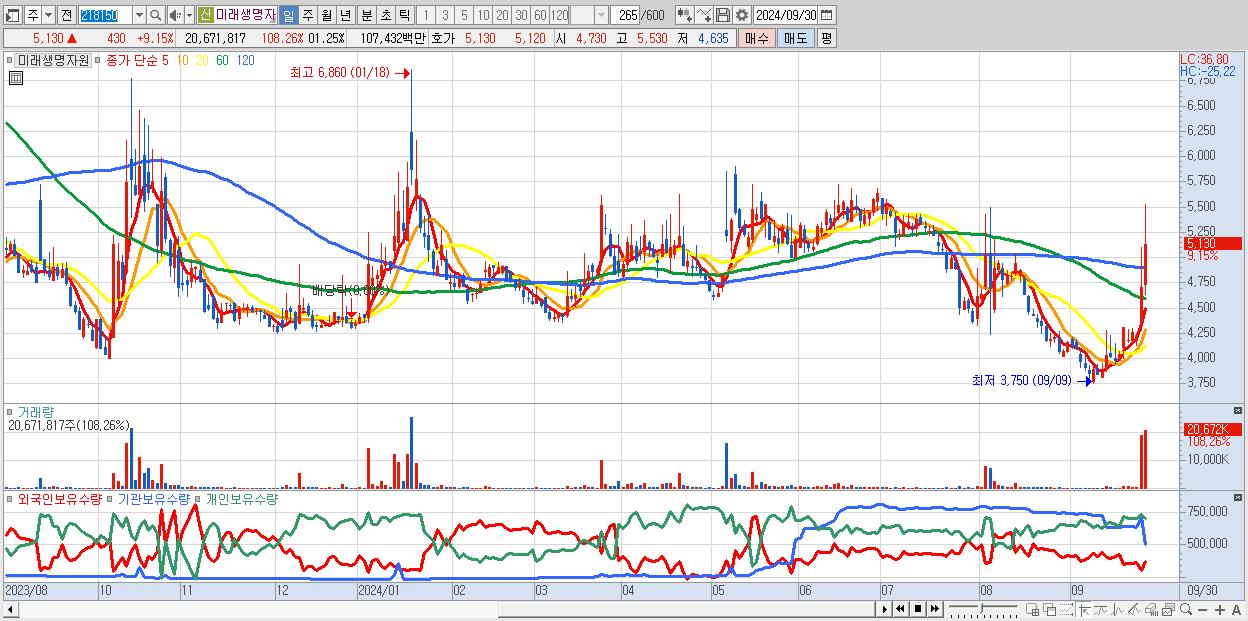Click the chart compare windows icon

(1168, 609)
